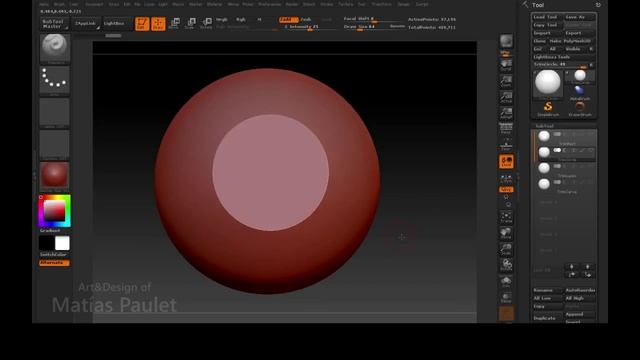640x360 pixels.
Task: Open the empty texture picker slot
Action: [x=55, y=144]
